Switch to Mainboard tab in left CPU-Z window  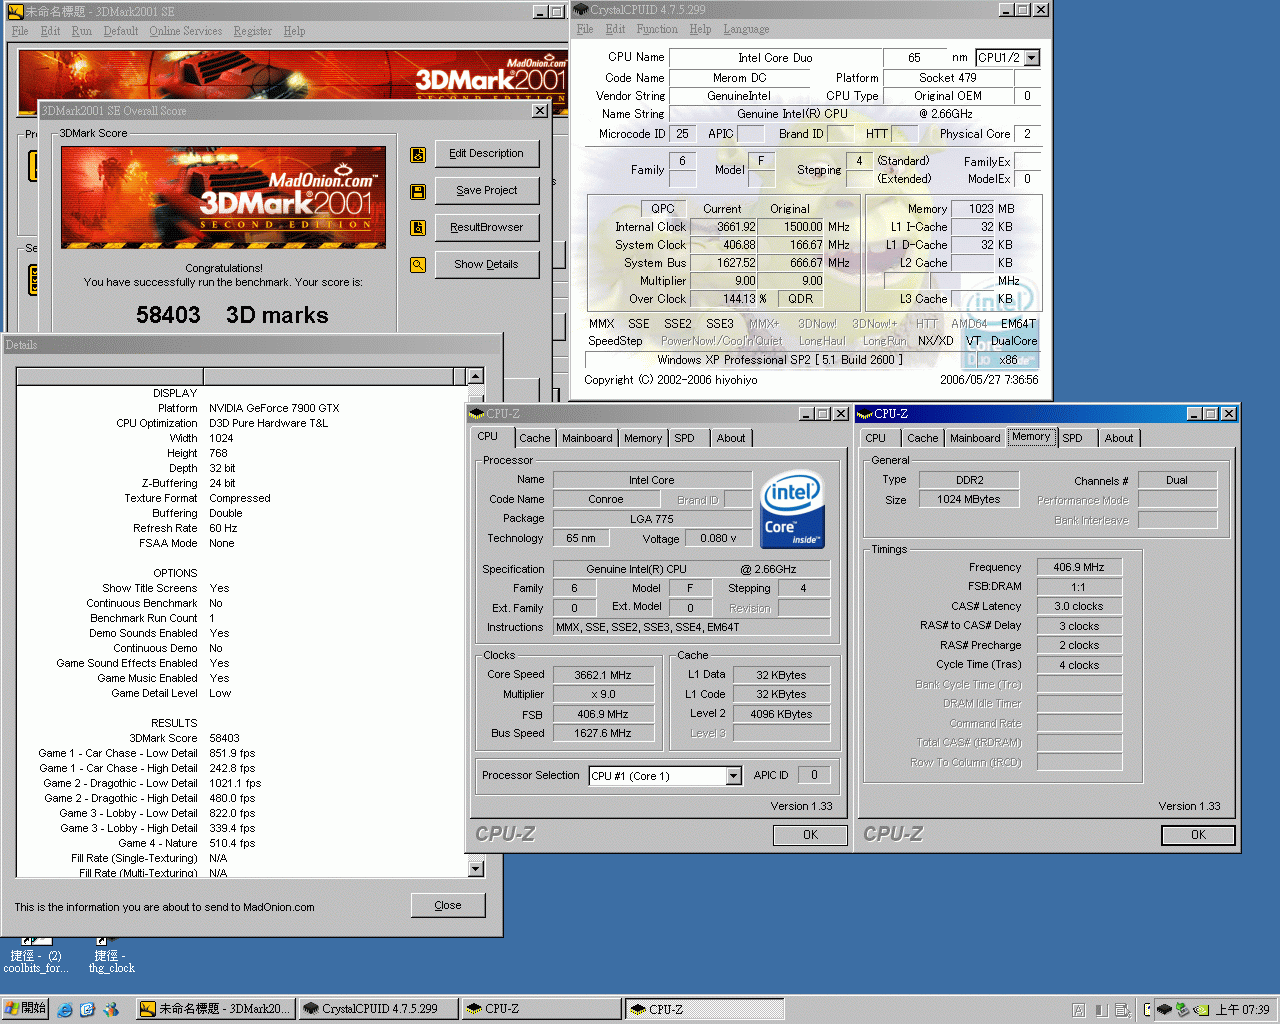tap(587, 438)
